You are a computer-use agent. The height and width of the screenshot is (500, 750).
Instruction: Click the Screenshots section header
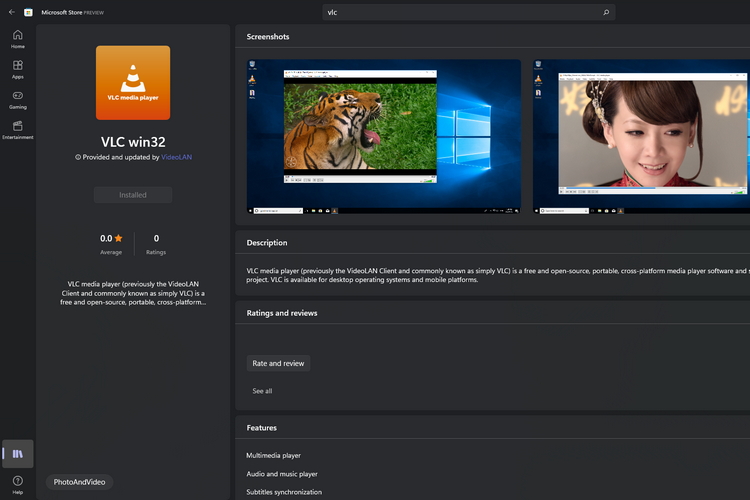click(x=268, y=37)
